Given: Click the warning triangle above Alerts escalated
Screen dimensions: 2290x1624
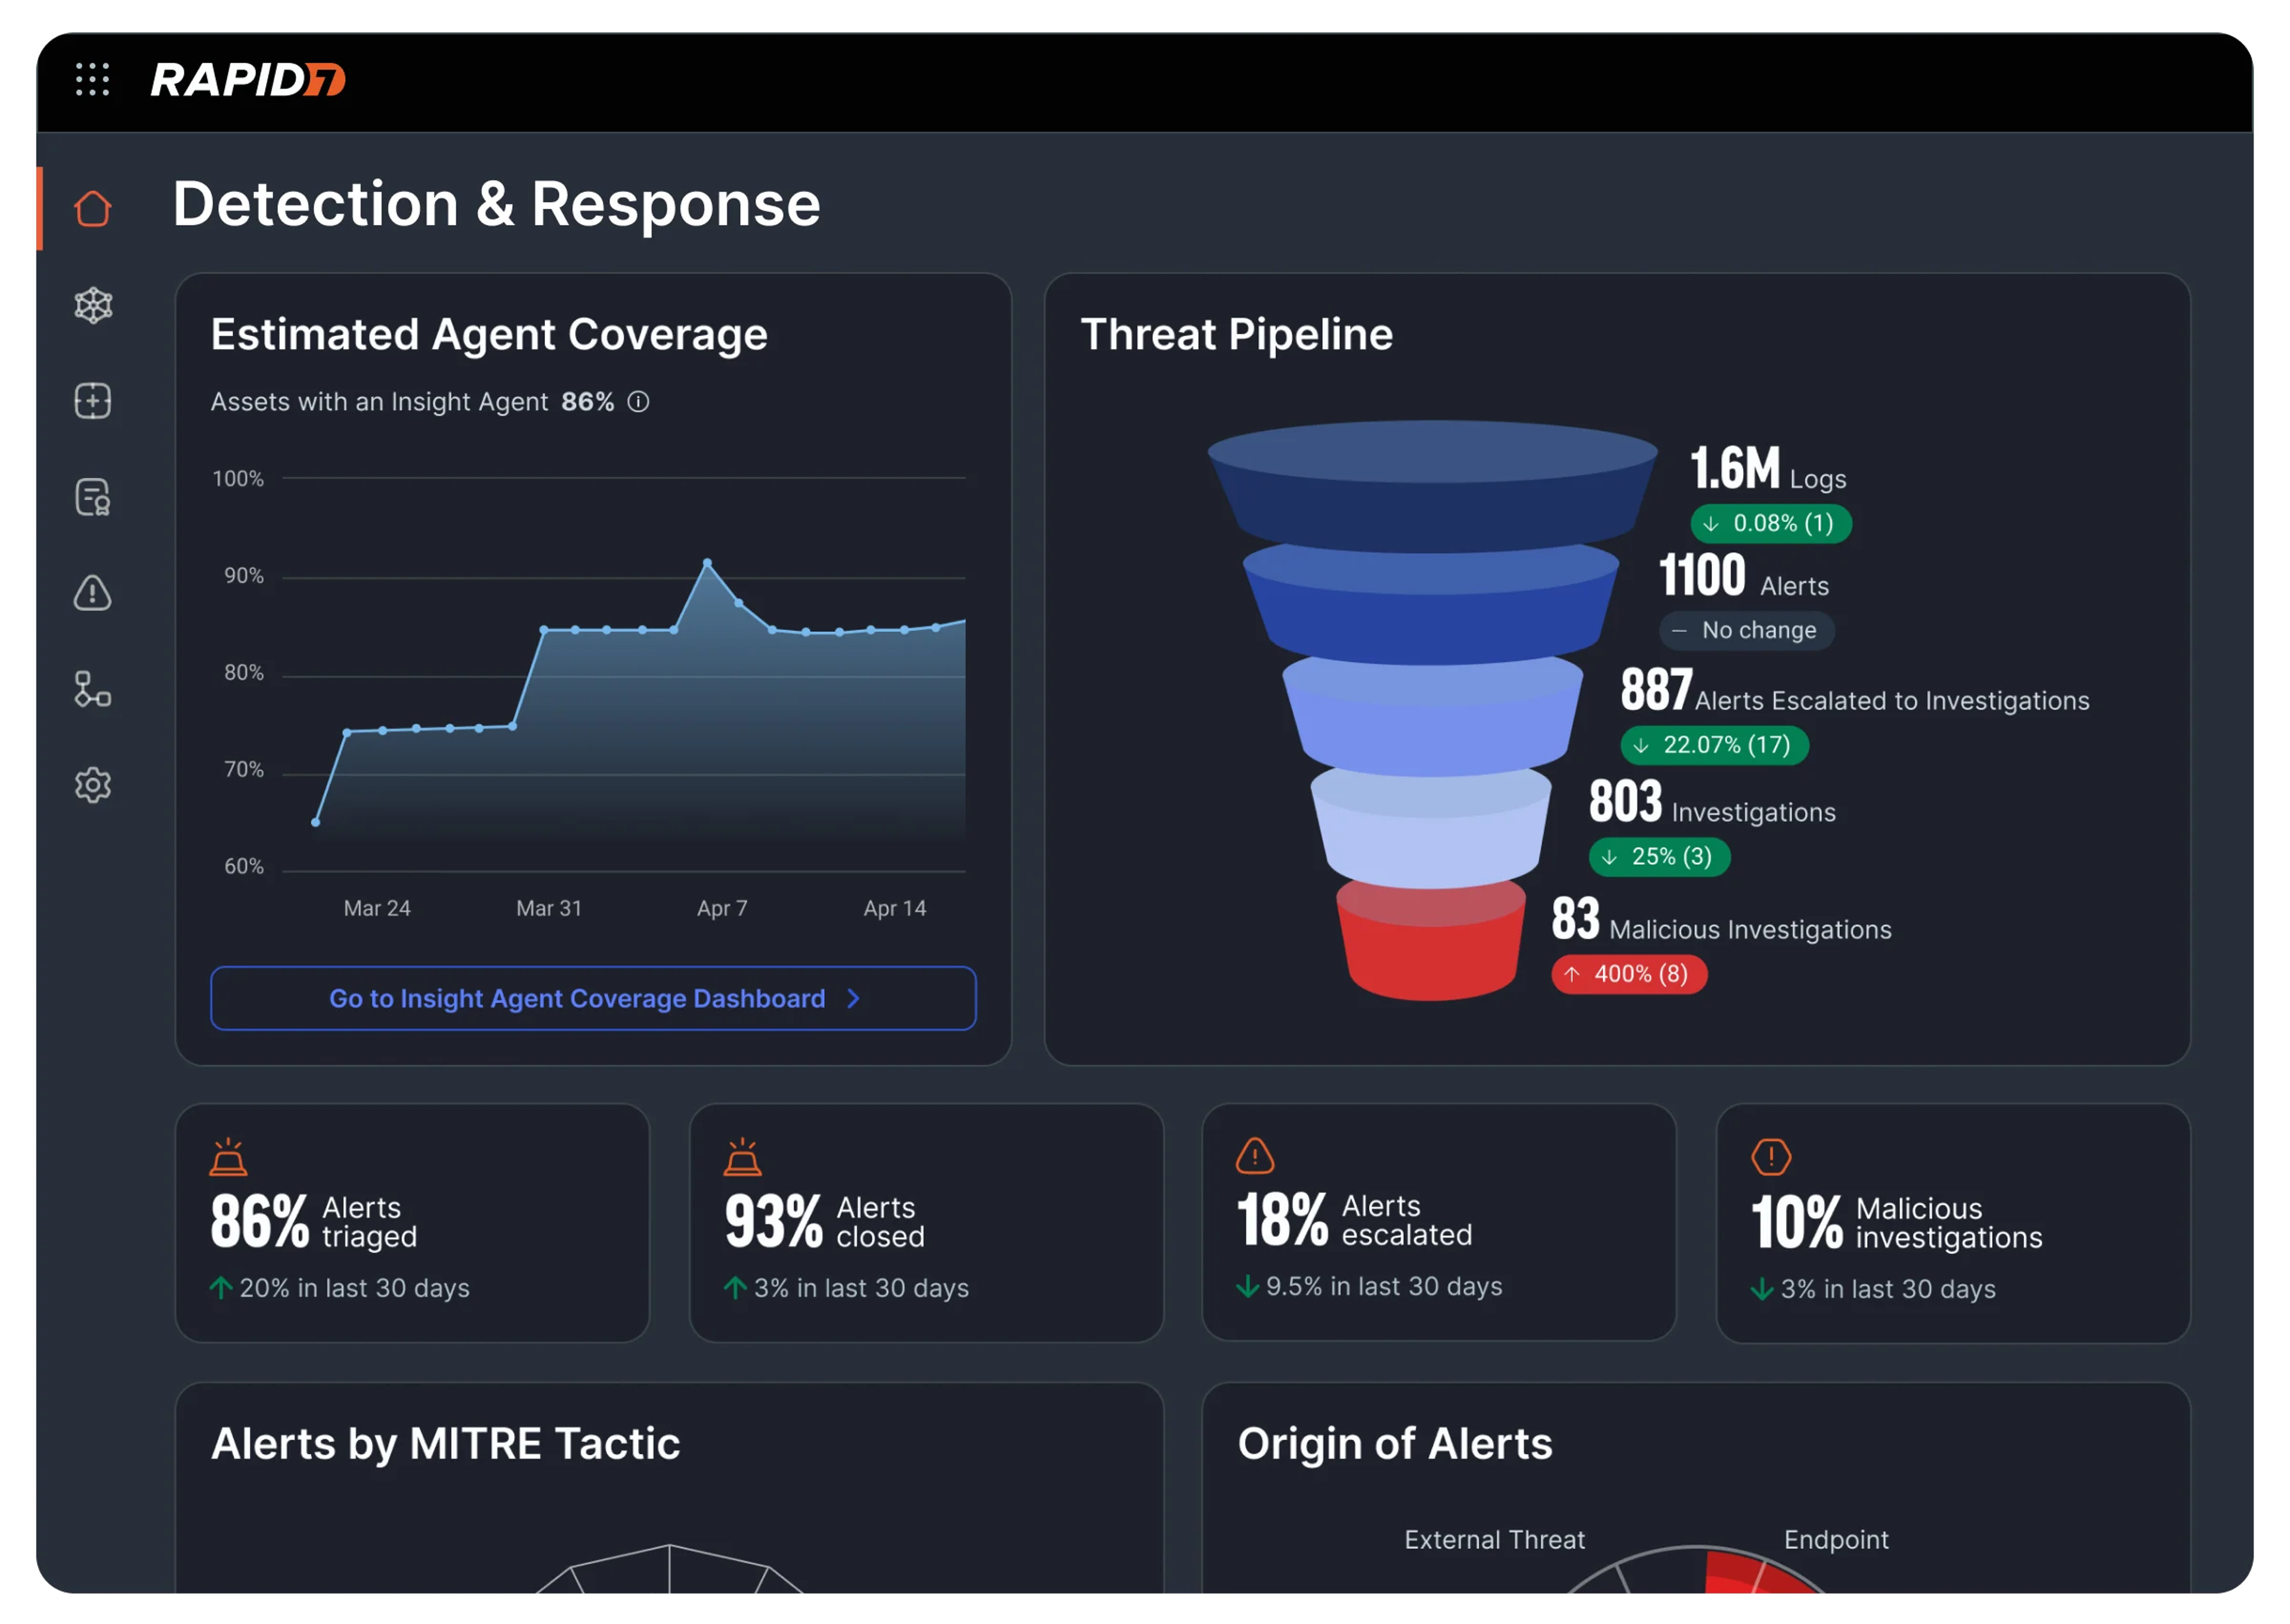Looking at the screenshot, I should [1255, 1156].
